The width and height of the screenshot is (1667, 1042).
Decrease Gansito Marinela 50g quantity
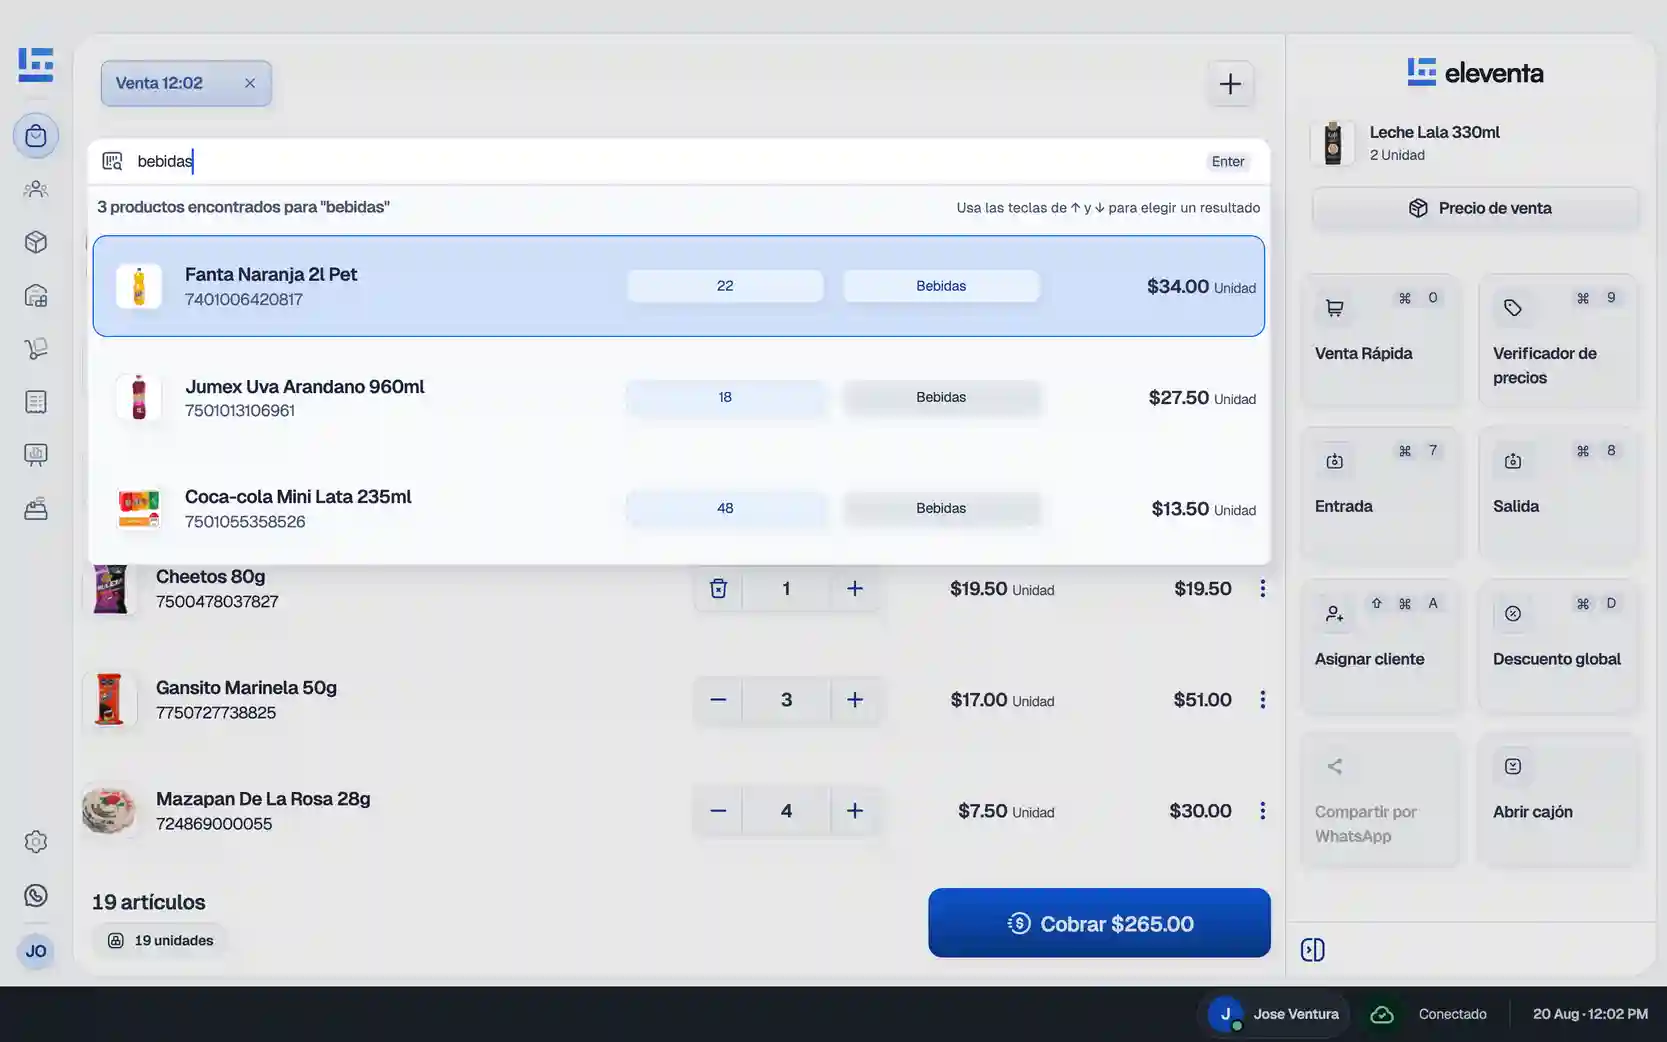point(718,699)
